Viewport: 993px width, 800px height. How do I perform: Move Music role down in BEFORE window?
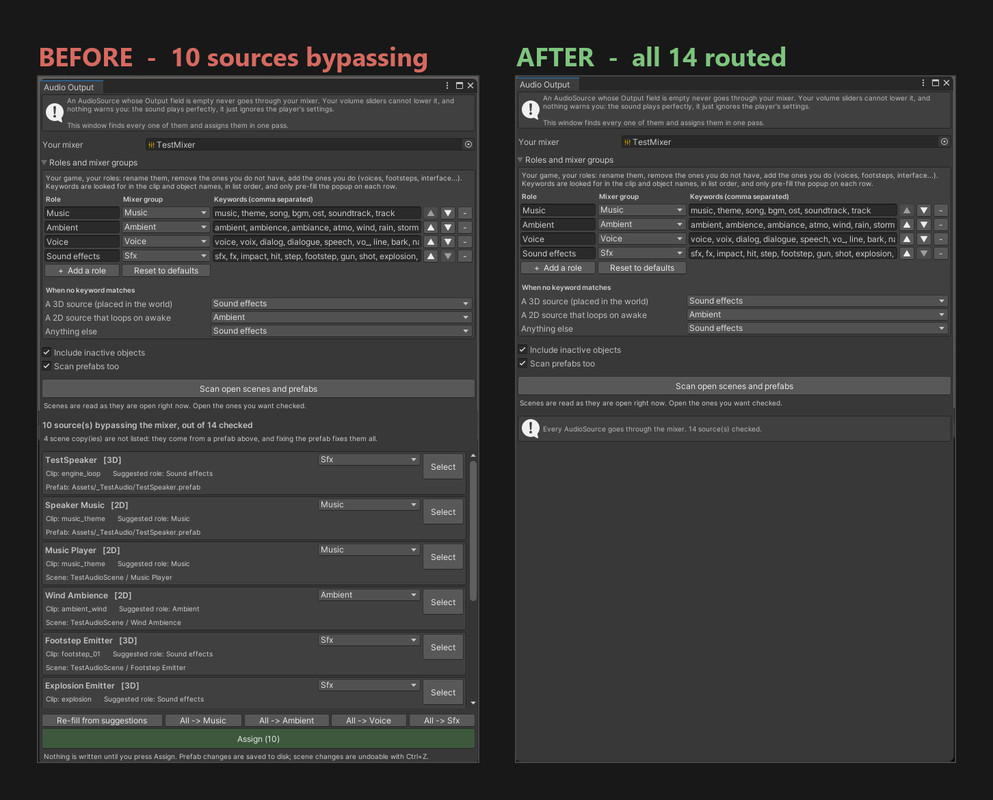[x=448, y=213]
